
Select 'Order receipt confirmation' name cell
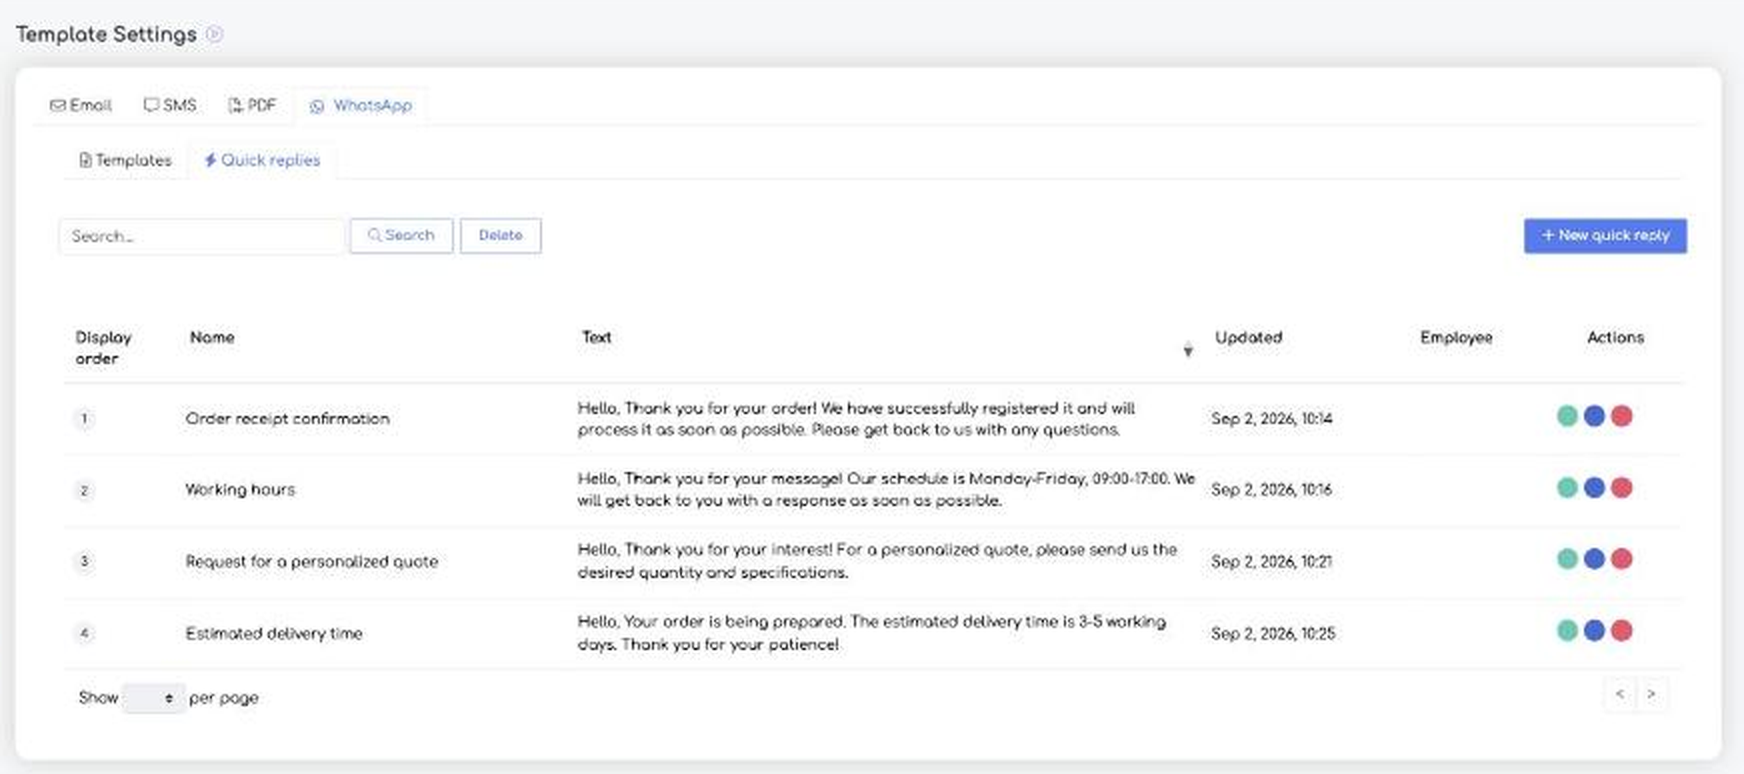point(288,419)
